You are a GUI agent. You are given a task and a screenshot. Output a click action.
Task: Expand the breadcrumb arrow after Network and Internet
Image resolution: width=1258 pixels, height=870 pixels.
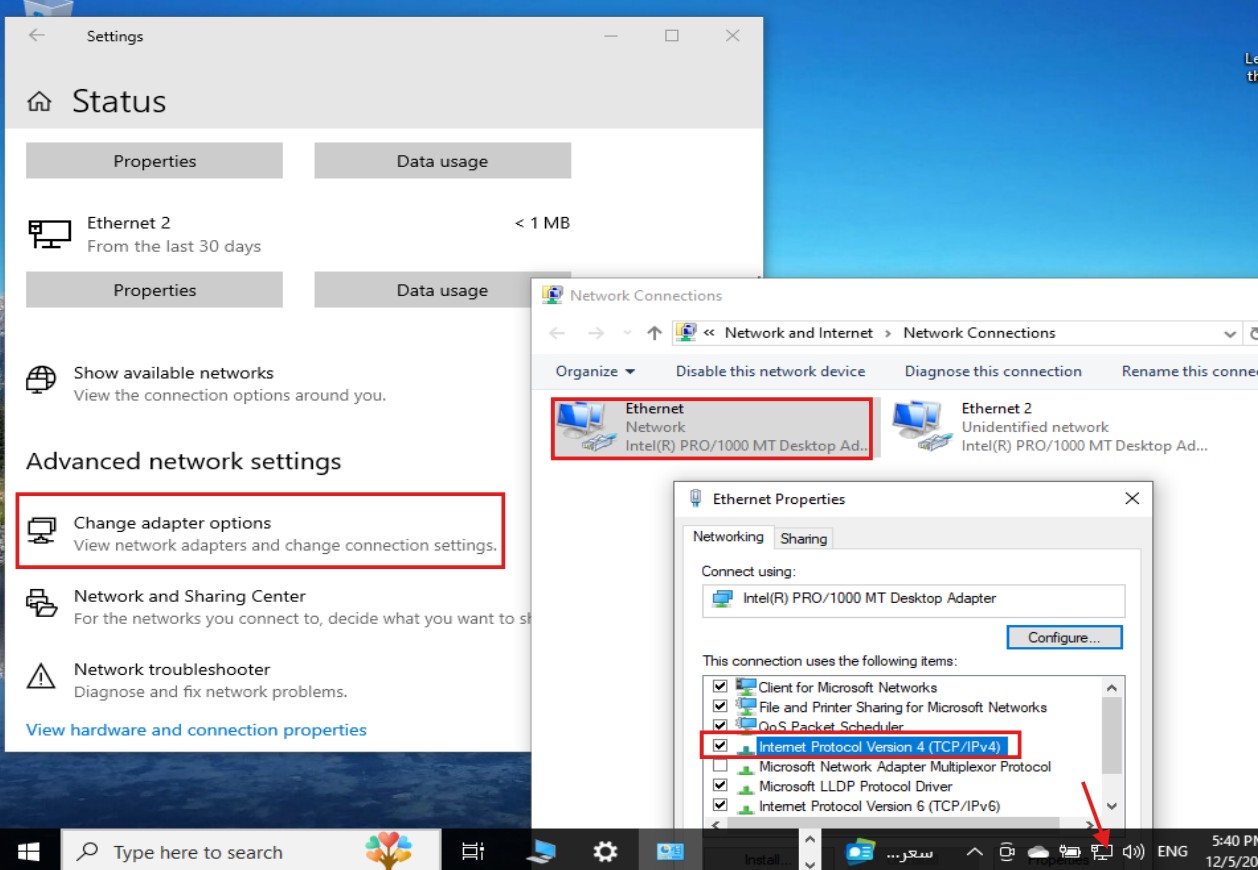pyautogui.click(x=888, y=333)
